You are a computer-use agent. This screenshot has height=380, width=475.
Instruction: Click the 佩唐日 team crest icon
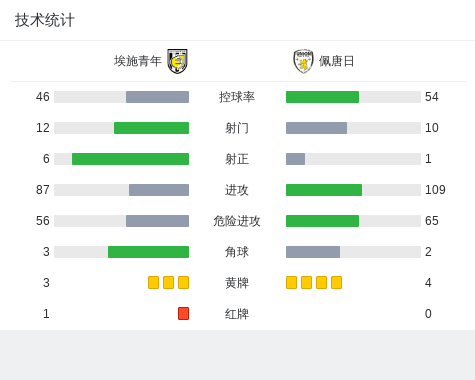[303, 61]
